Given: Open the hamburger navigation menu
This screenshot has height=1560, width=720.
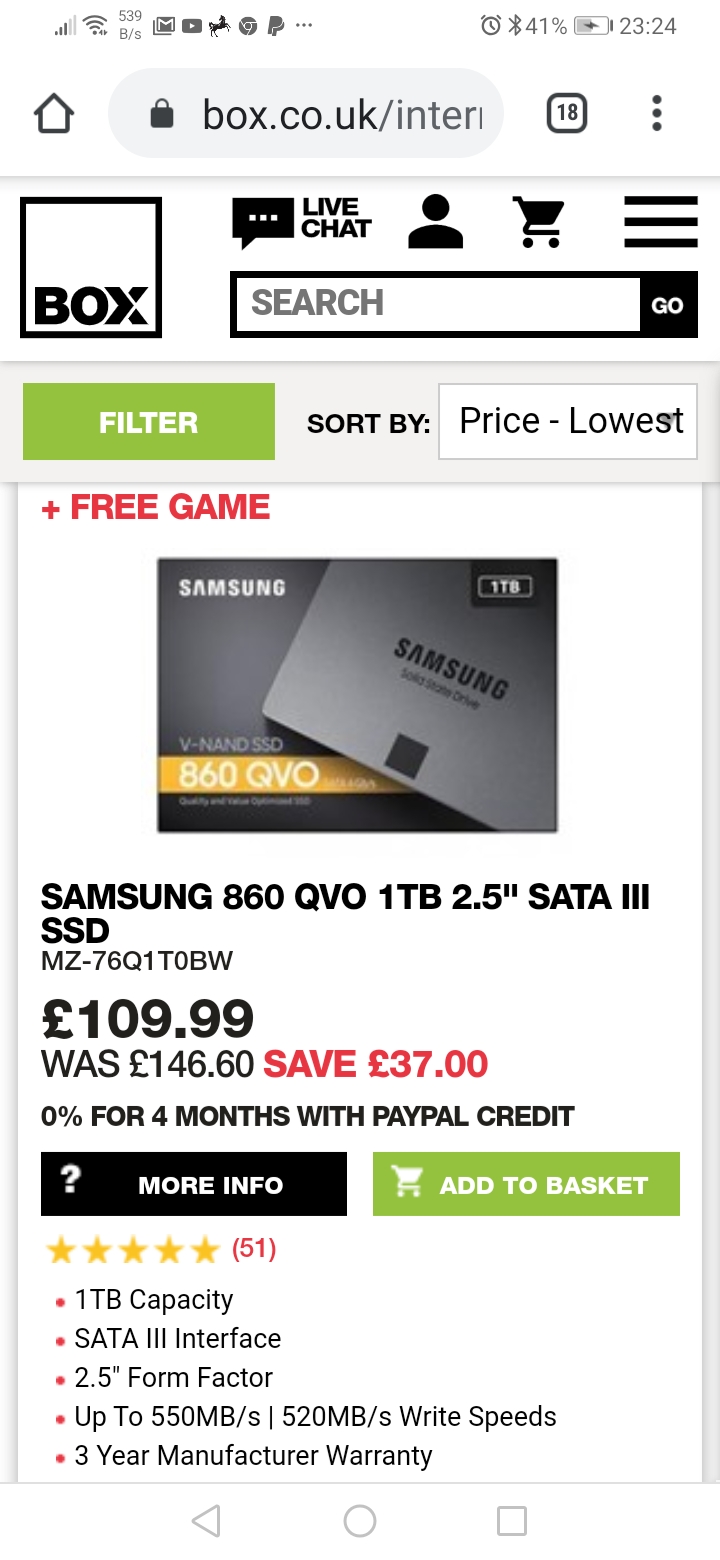Looking at the screenshot, I should pos(661,221).
